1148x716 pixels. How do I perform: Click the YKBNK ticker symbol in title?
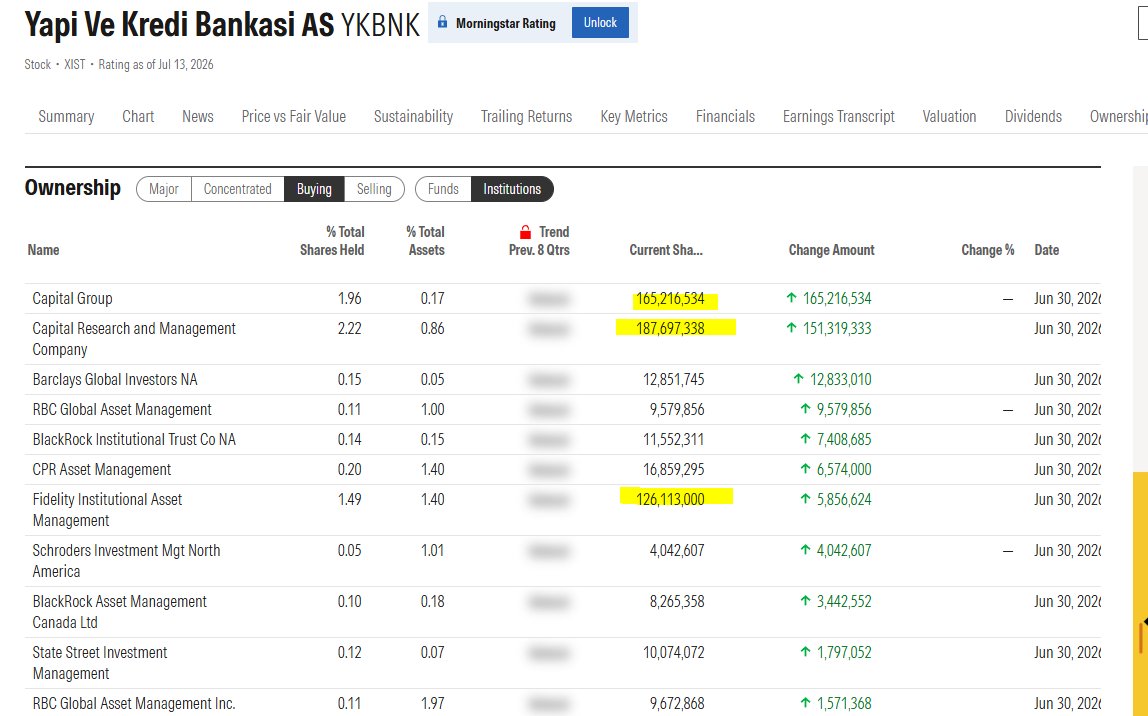coord(380,26)
